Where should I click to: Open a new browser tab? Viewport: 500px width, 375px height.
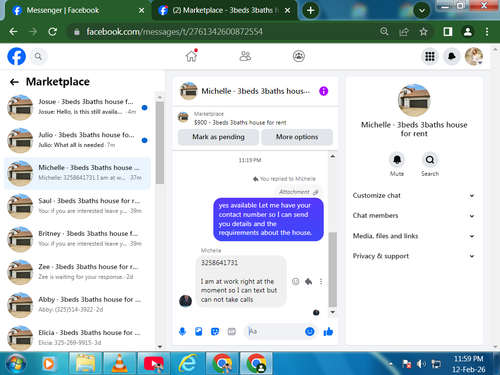click(x=310, y=11)
